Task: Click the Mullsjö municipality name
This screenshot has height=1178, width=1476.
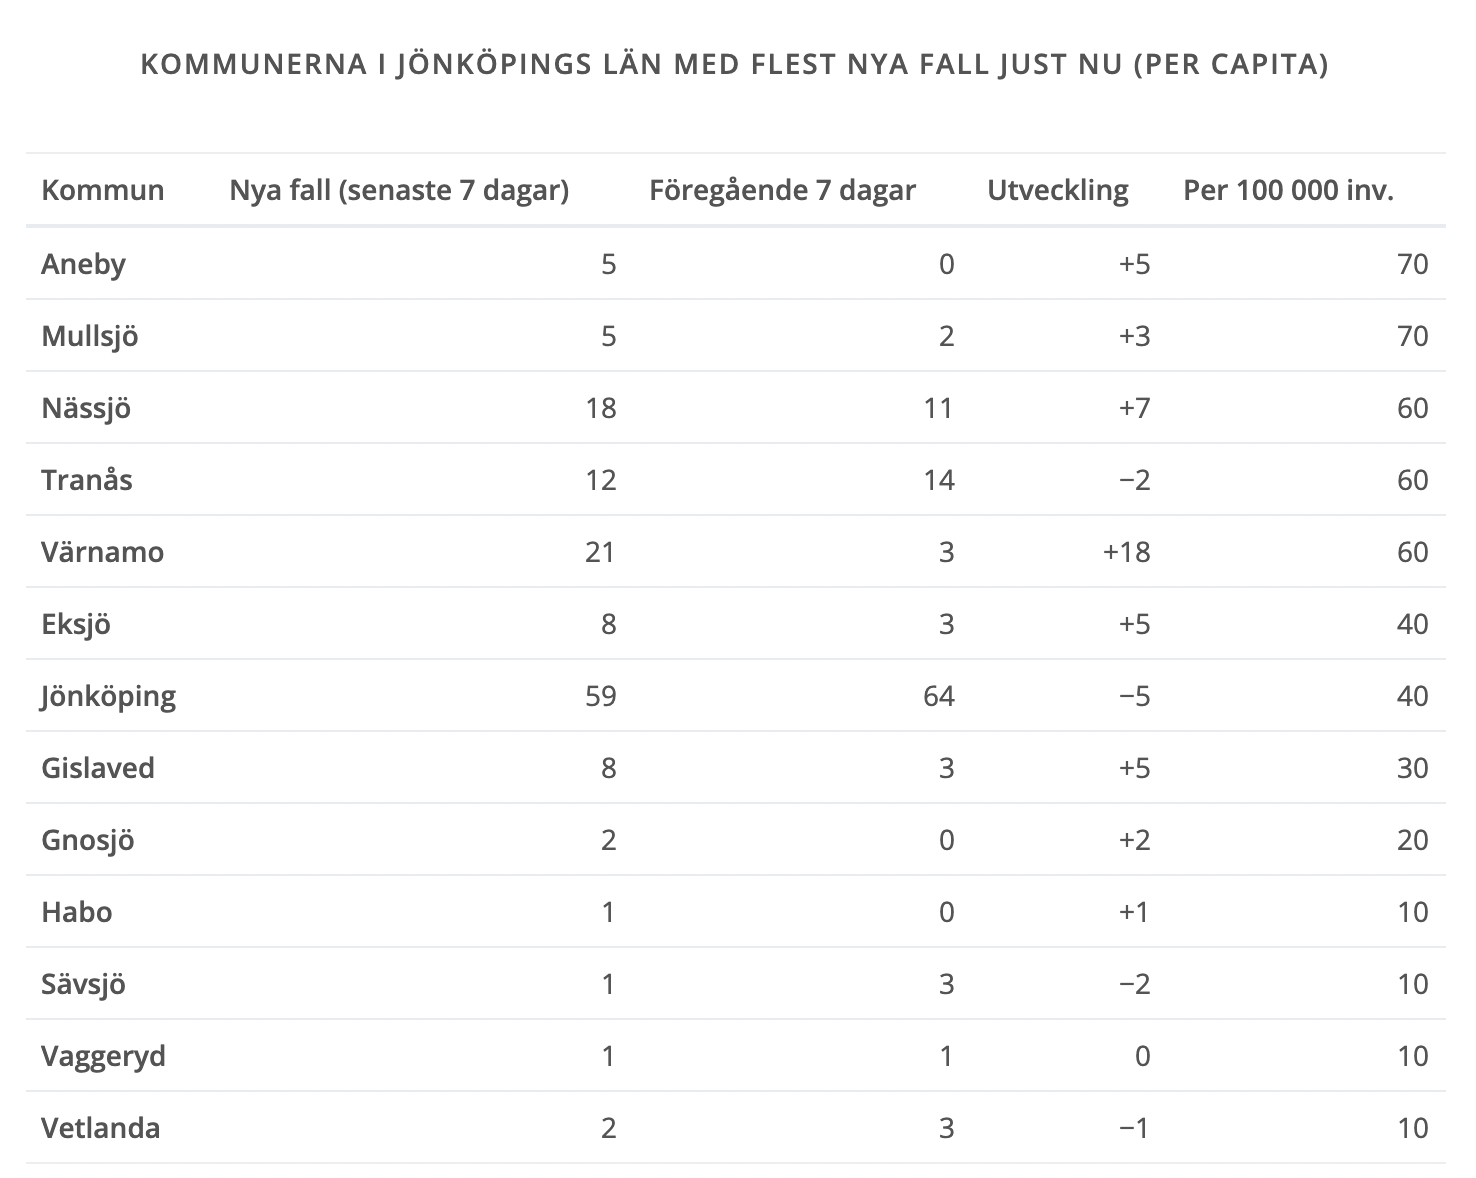Action: [x=90, y=336]
